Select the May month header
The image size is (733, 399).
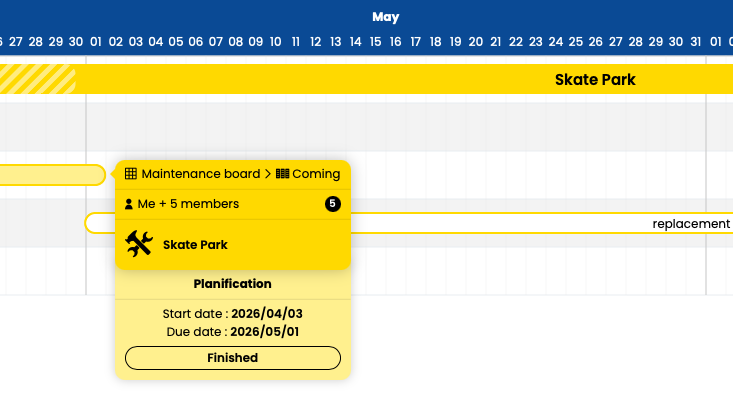pos(386,17)
